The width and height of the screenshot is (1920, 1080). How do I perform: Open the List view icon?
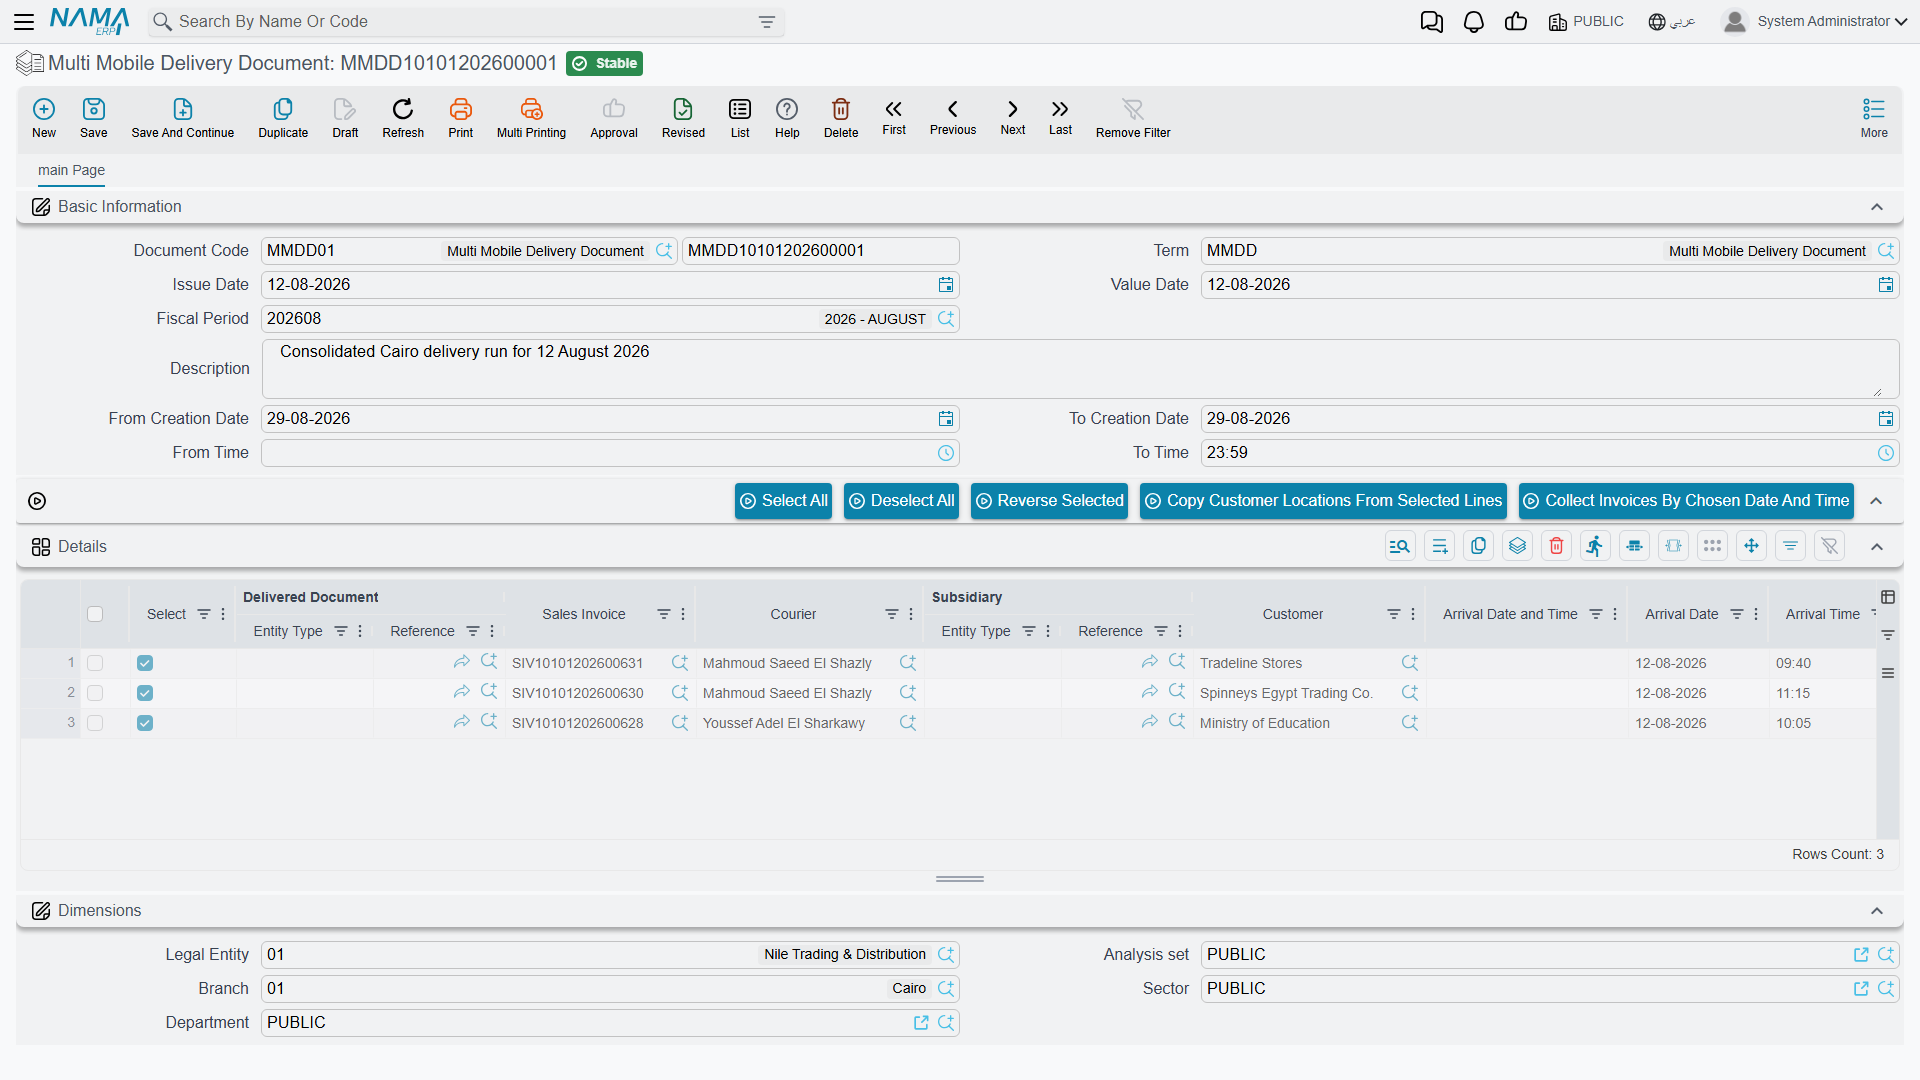tap(740, 117)
